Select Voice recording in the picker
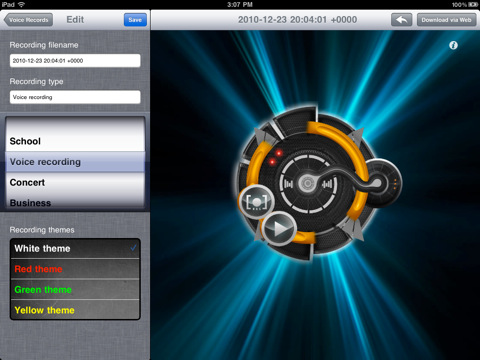 coord(75,162)
